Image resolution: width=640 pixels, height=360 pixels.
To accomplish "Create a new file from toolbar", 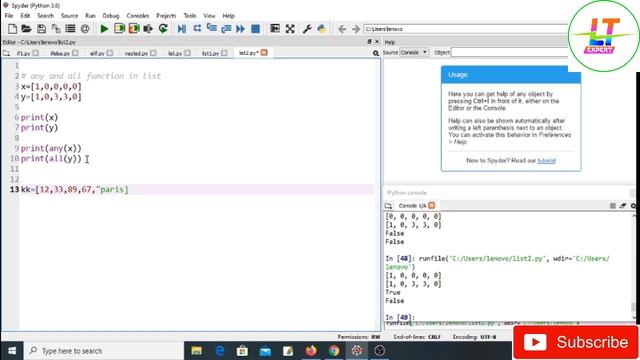I will (x=12, y=29).
